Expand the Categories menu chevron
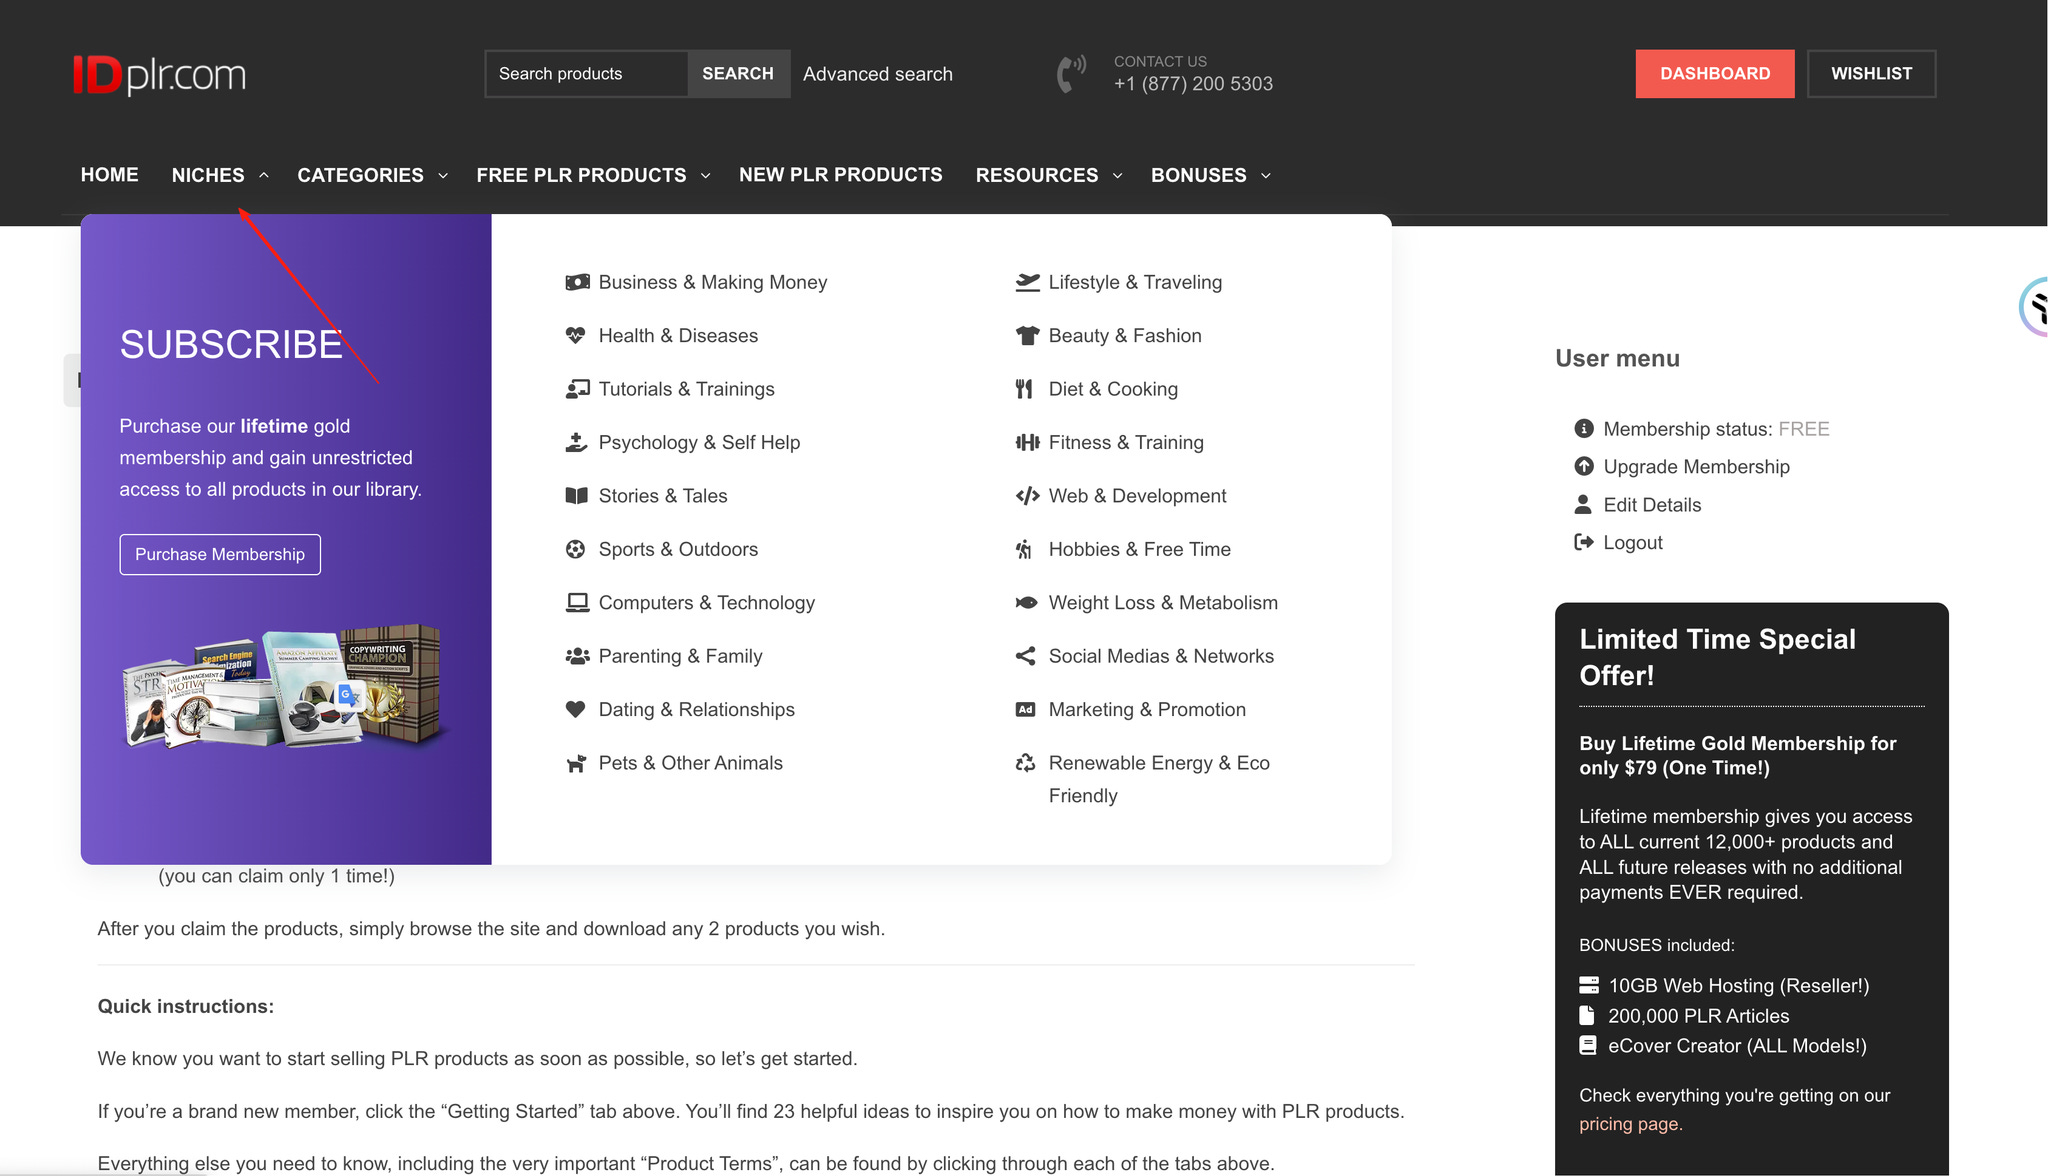 click(x=443, y=176)
